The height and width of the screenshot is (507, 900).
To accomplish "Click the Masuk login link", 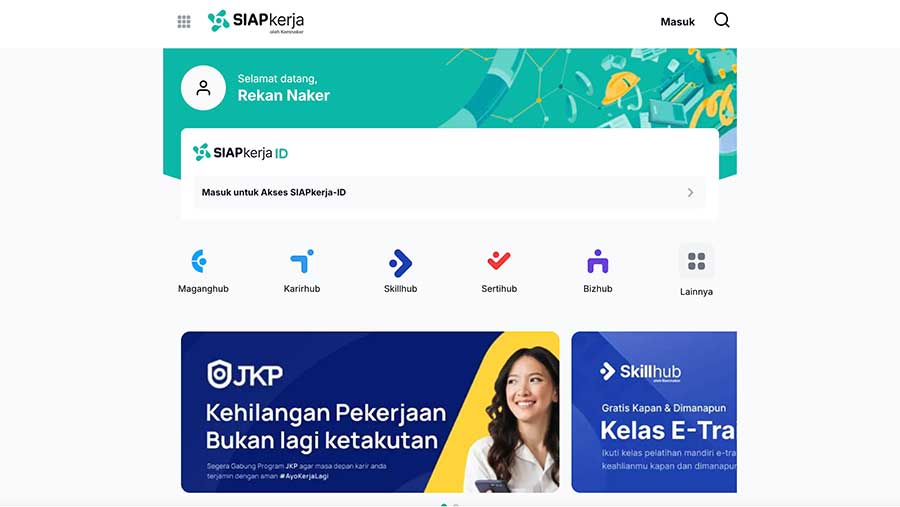I will [677, 22].
